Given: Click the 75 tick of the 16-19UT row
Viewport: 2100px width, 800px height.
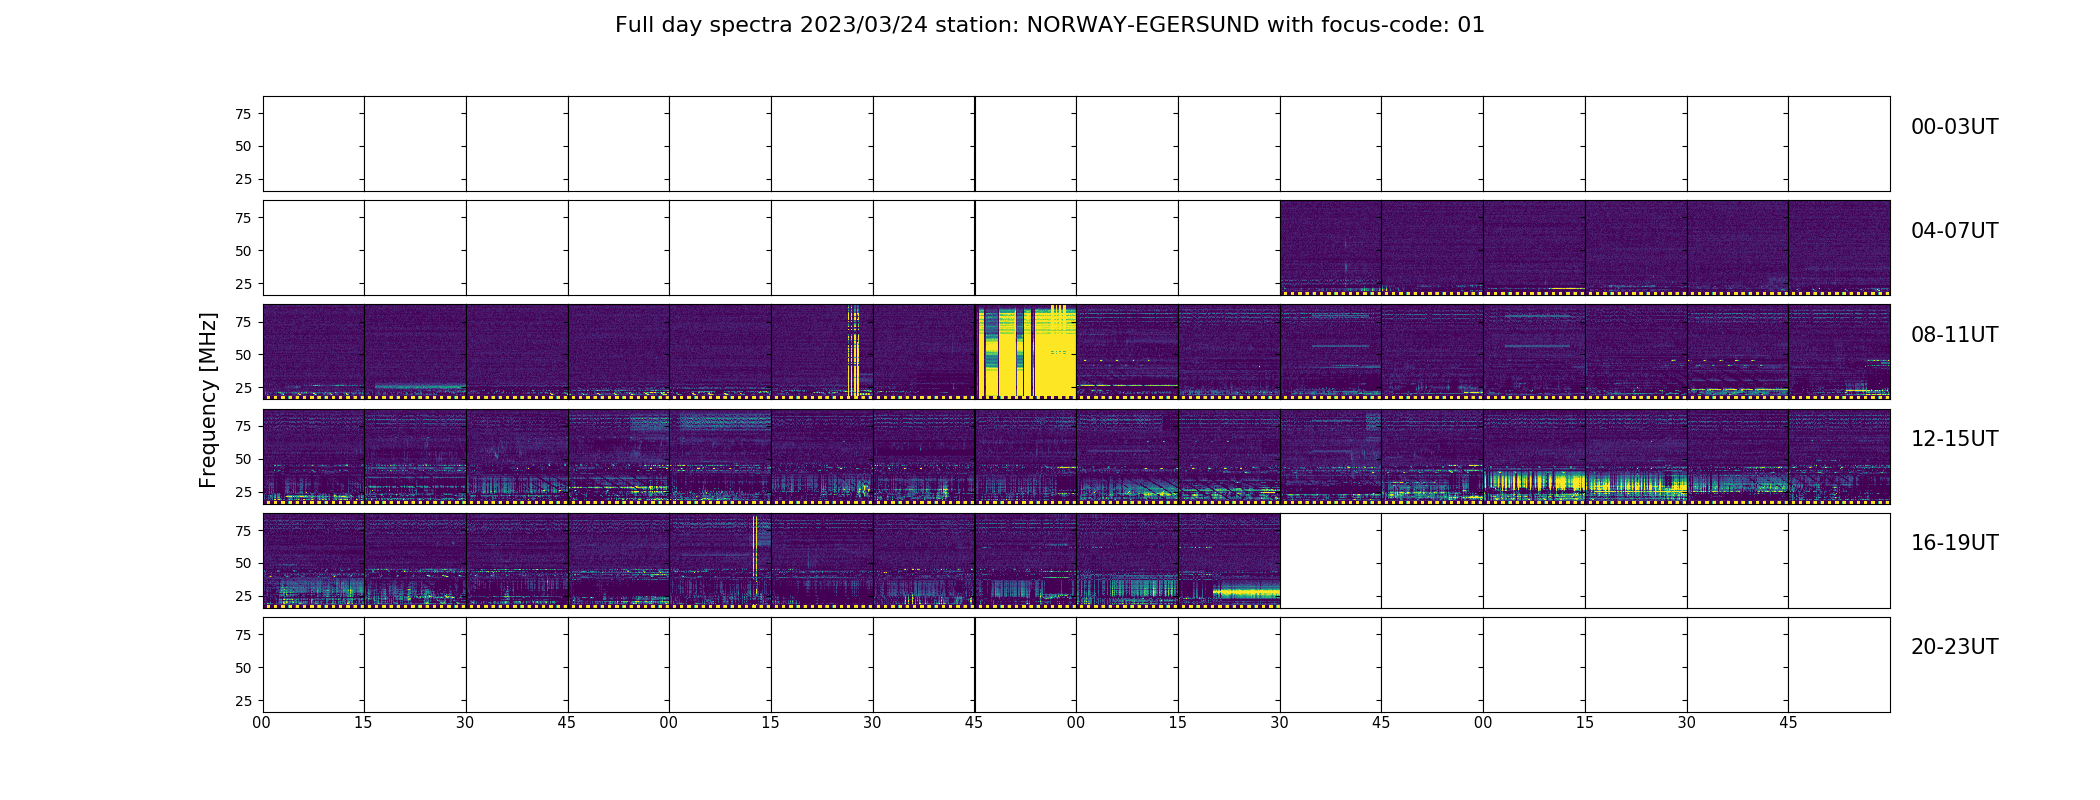Looking at the screenshot, I should coord(242,531).
